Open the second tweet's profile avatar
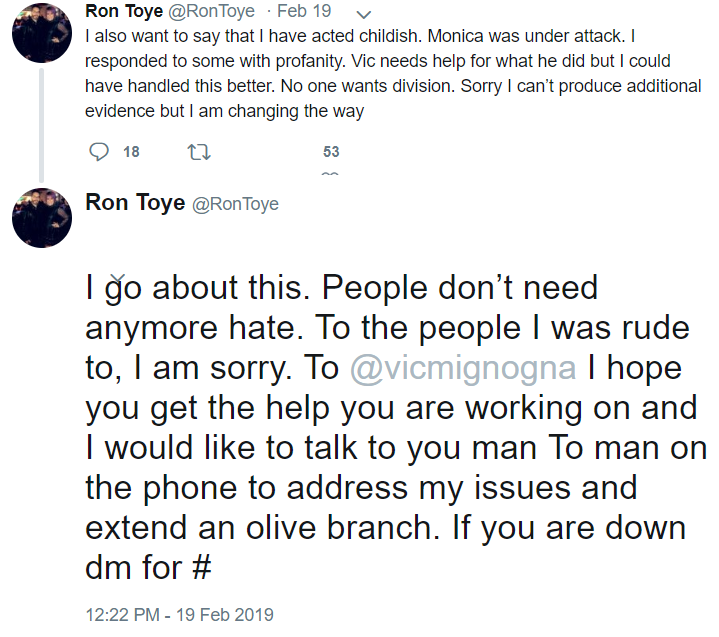Image resolution: width=719 pixels, height=637 pixels. pyautogui.click(x=42, y=218)
